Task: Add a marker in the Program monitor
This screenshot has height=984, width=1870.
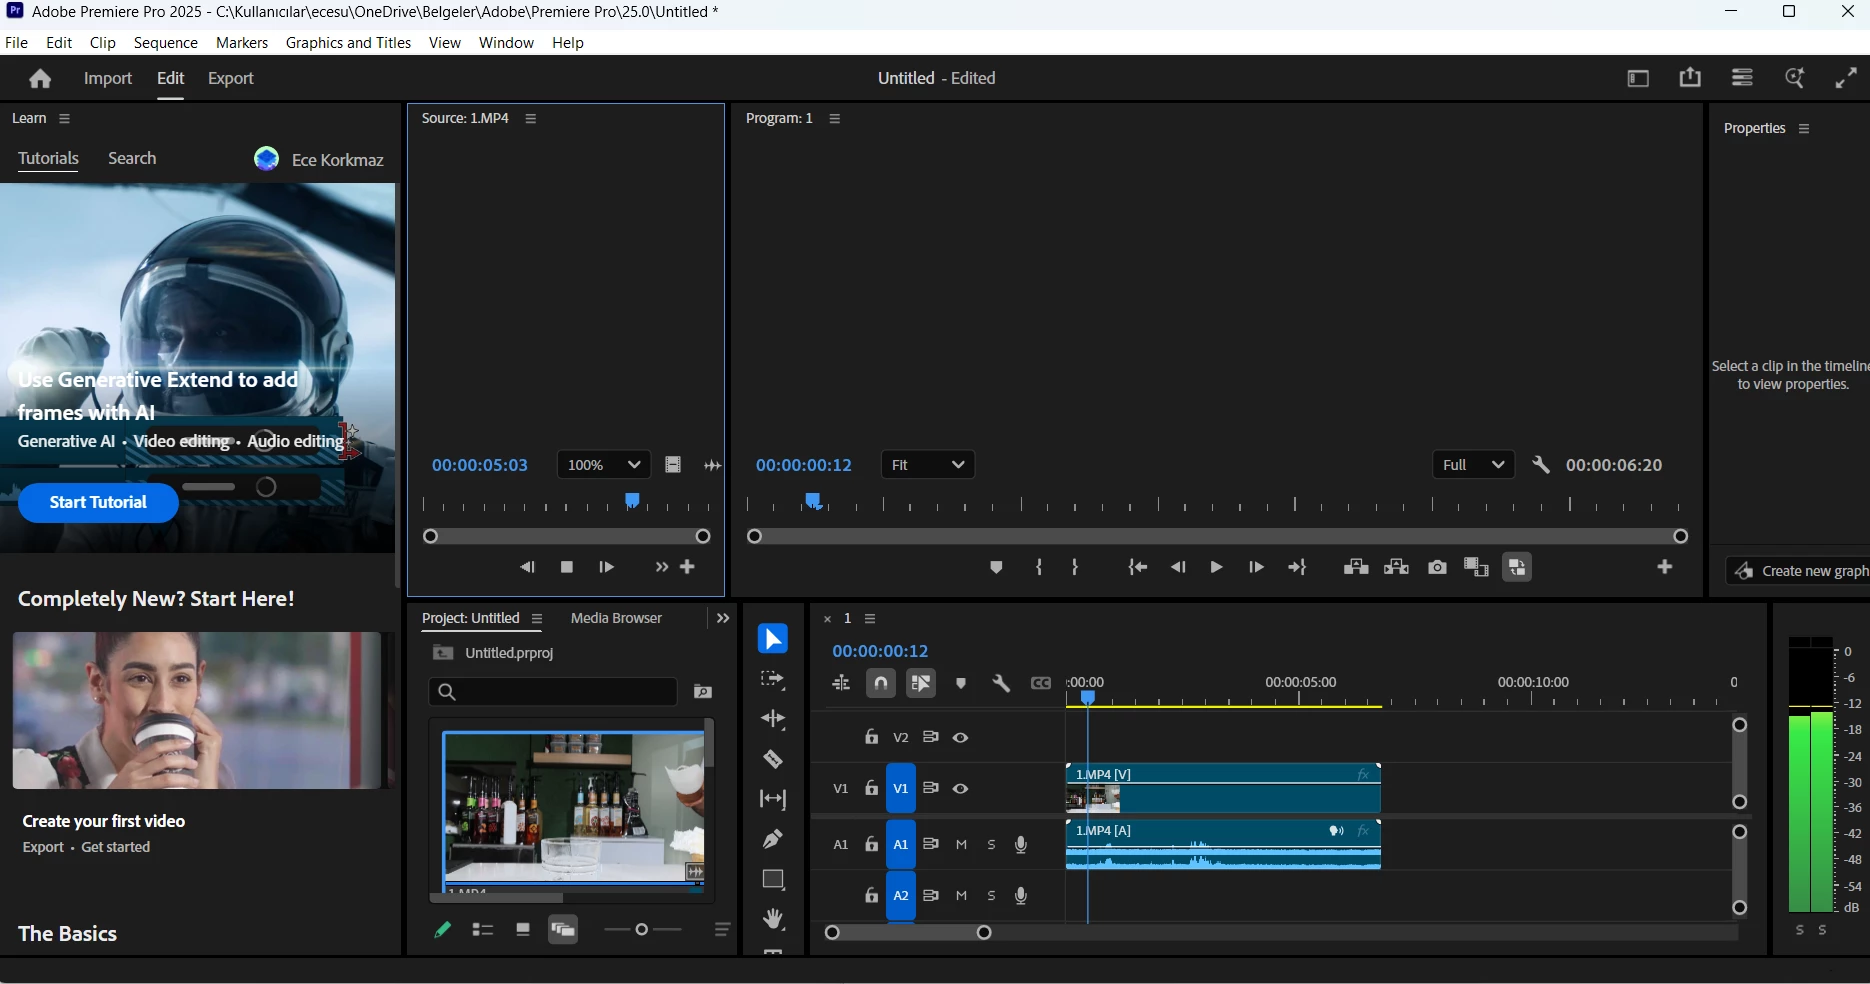Action: point(996,568)
